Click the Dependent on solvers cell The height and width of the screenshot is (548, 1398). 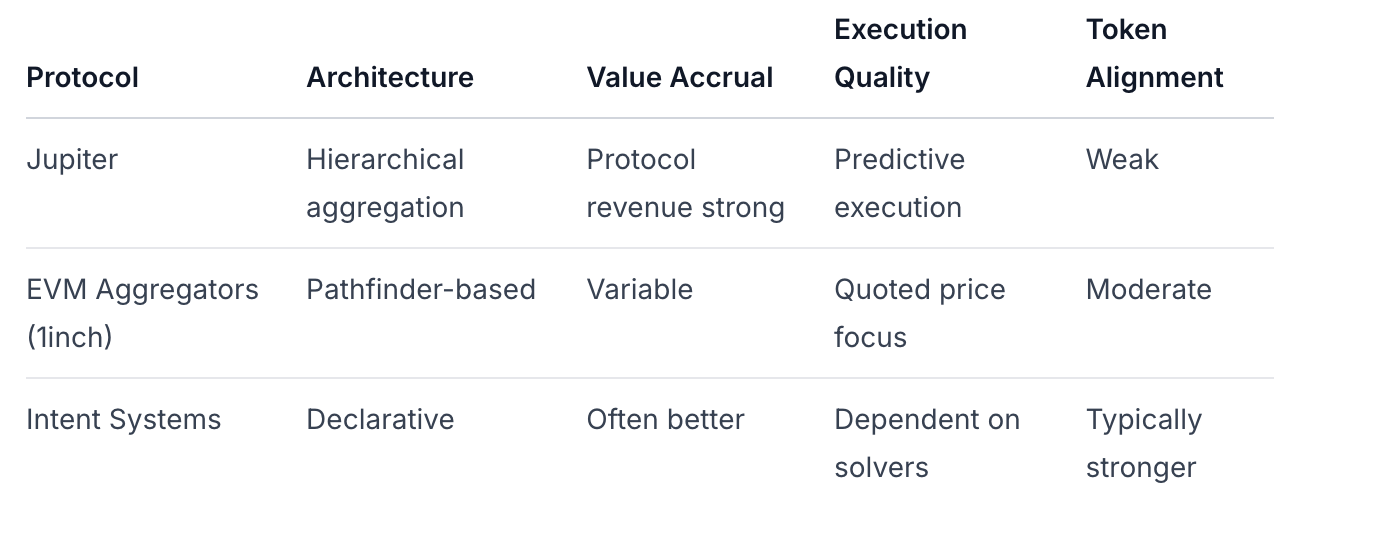(x=926, y=443)
